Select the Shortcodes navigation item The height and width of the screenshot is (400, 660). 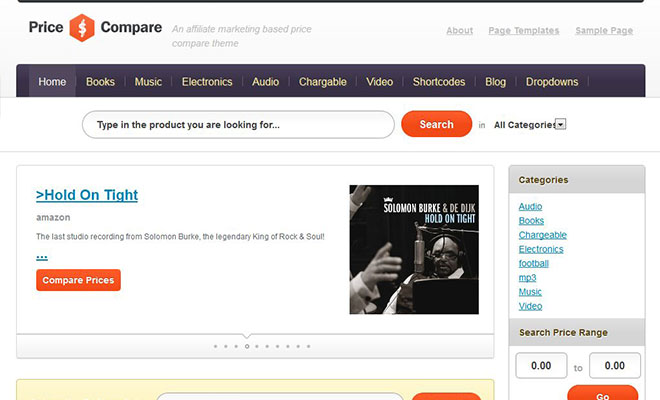click(x=439, y=82)
